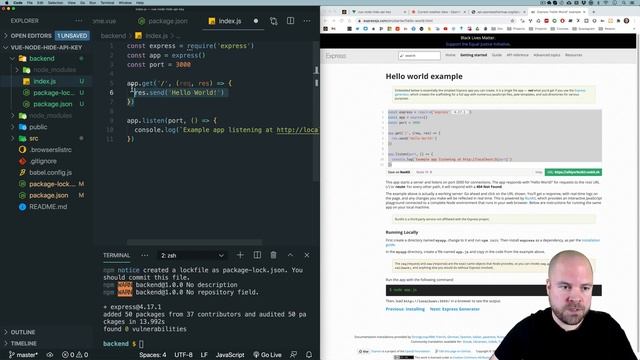Open Guide in Express site nav

pyautogui.click(x=497, y=55)
